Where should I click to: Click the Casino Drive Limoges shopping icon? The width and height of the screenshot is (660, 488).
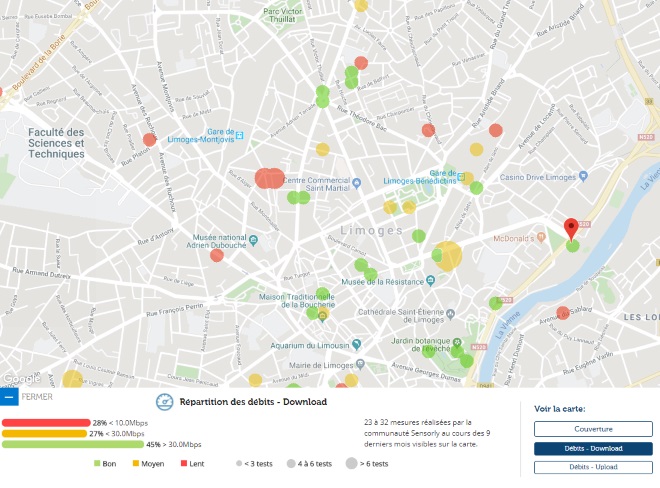coord(583,176)
